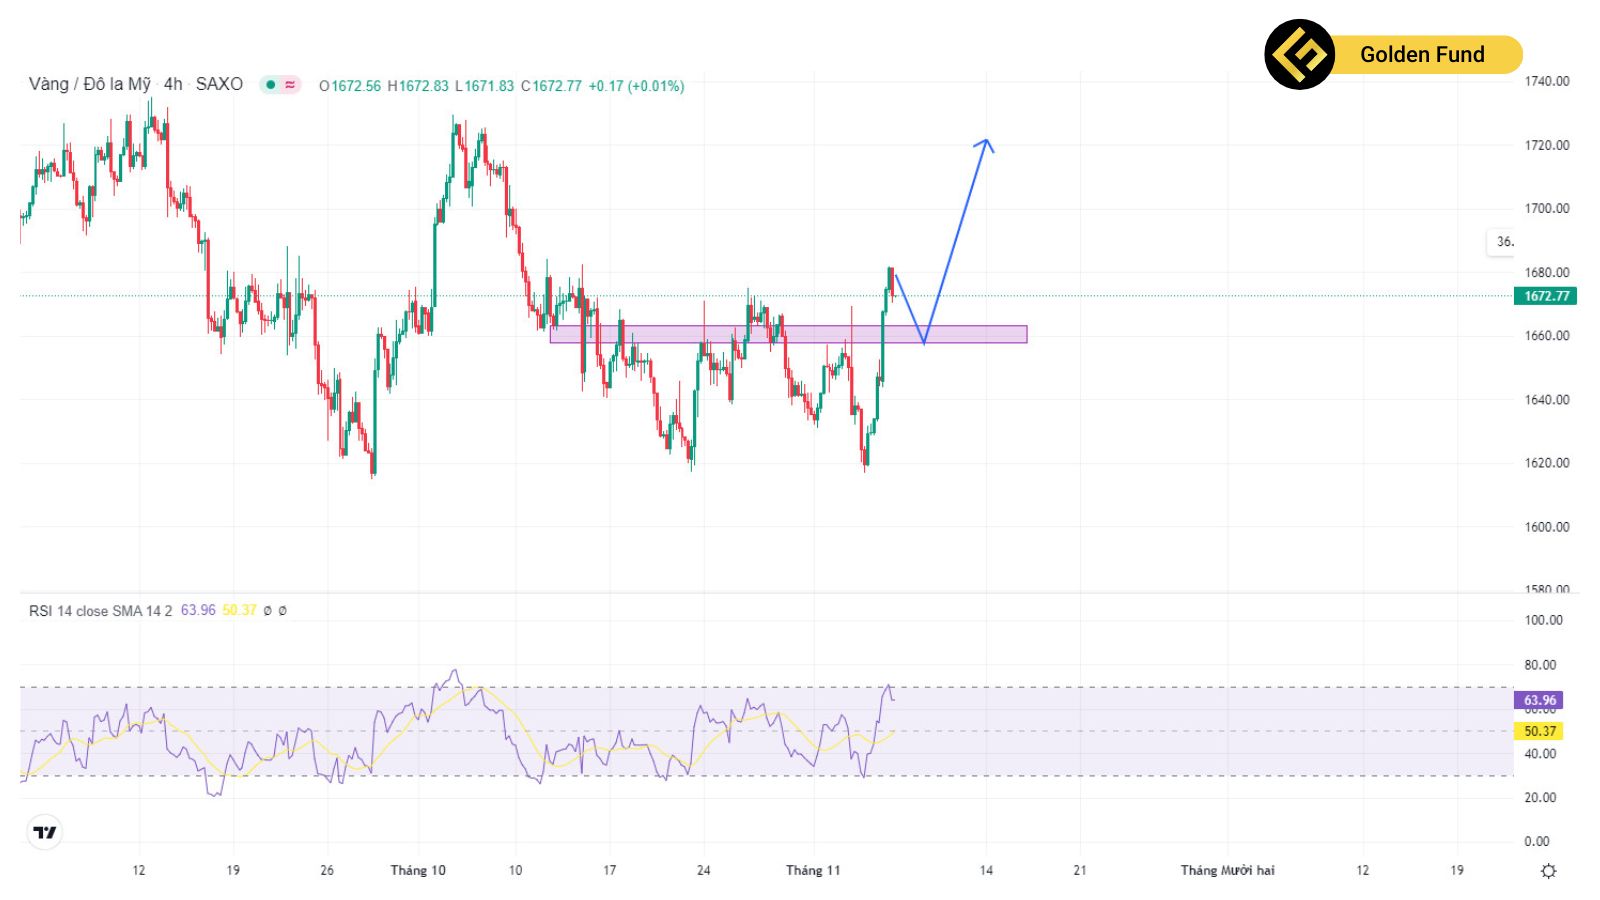The image size is (1600, 900).
Task: Click the 1620.00 price axis label
Action: [1547, 462]
